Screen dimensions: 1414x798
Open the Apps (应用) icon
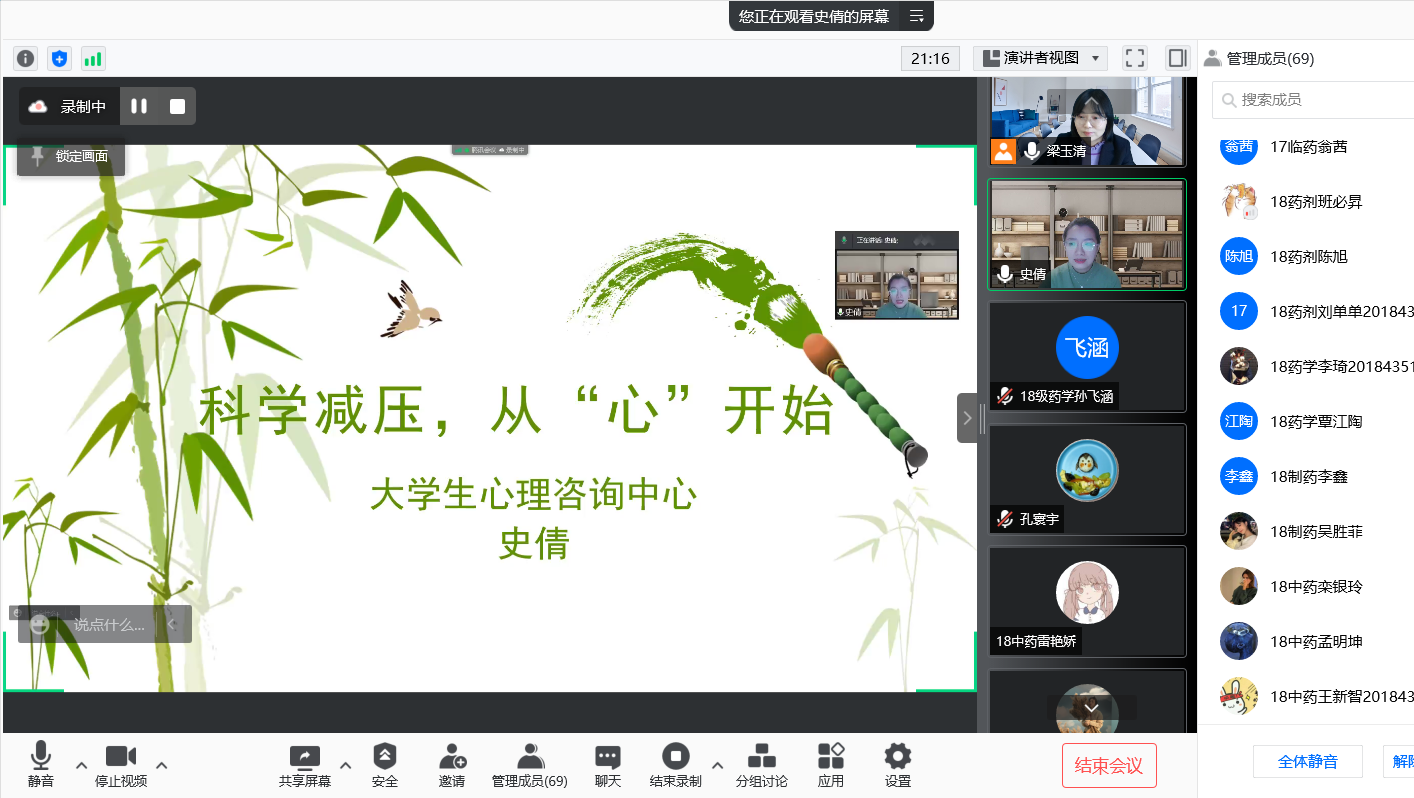click(830, 765)
